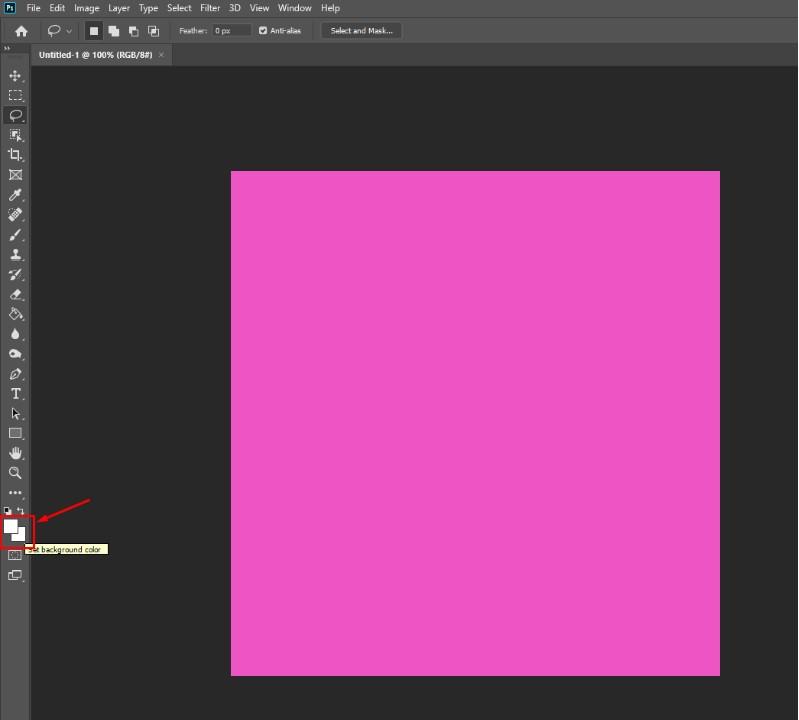Image resolution: width=799 pixels, height=720 pixels.
Task: Close the Untitled-1 document tab
Action: 162,55
